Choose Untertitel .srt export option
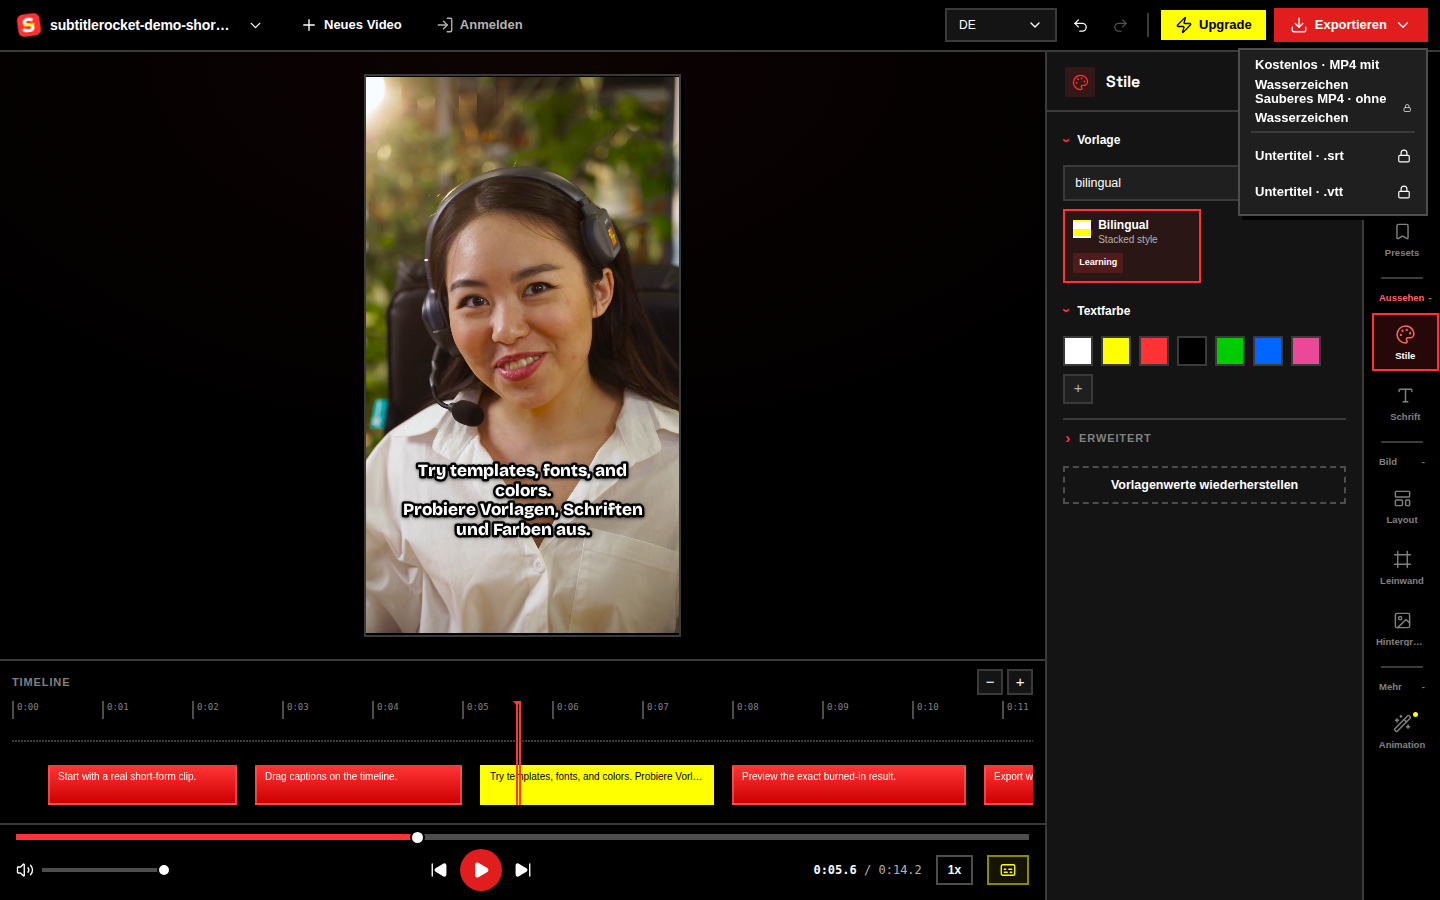 tap(1333, 156)
